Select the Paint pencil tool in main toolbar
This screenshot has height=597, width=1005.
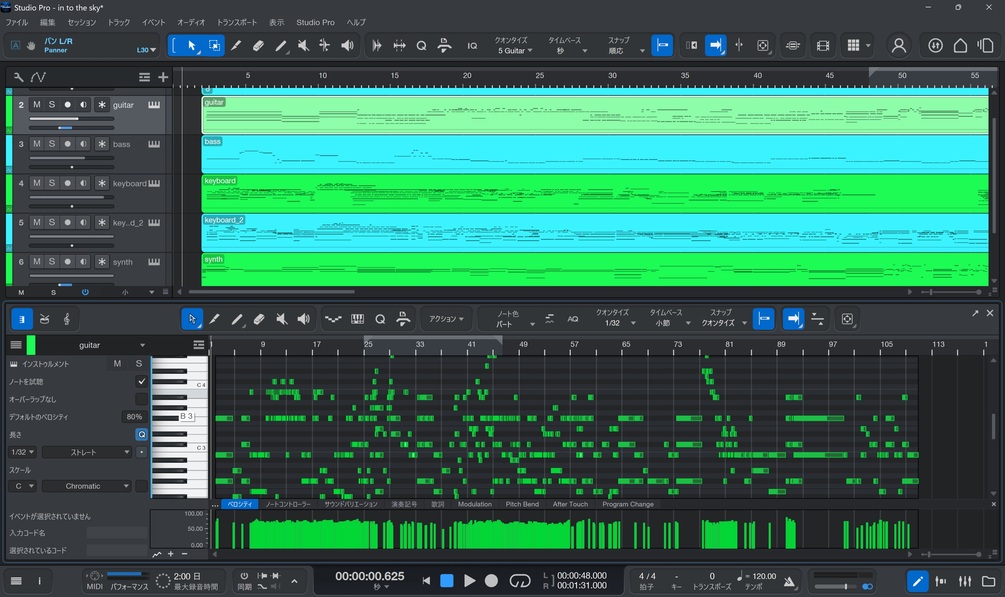281,46
